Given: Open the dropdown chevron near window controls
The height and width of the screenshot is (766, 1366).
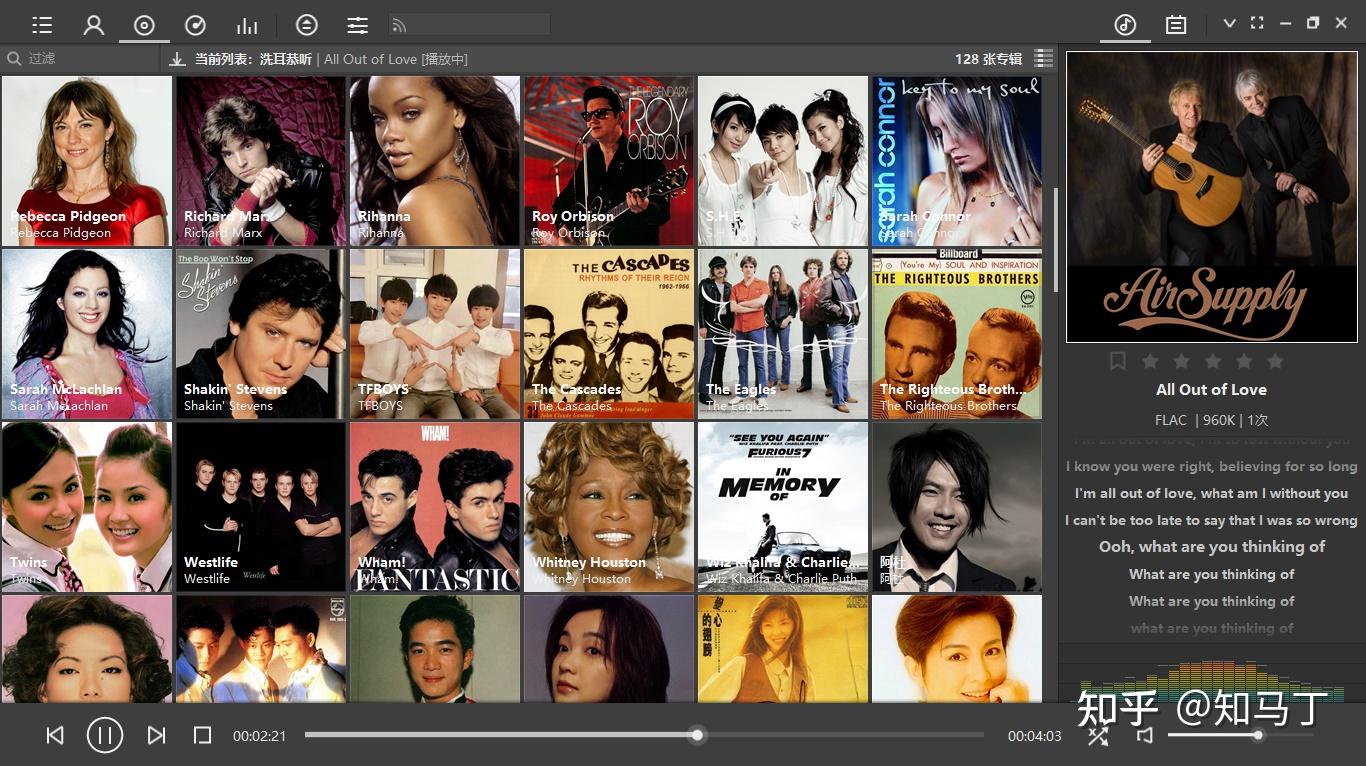Looking at the screenshot, I should point(1229,22).
